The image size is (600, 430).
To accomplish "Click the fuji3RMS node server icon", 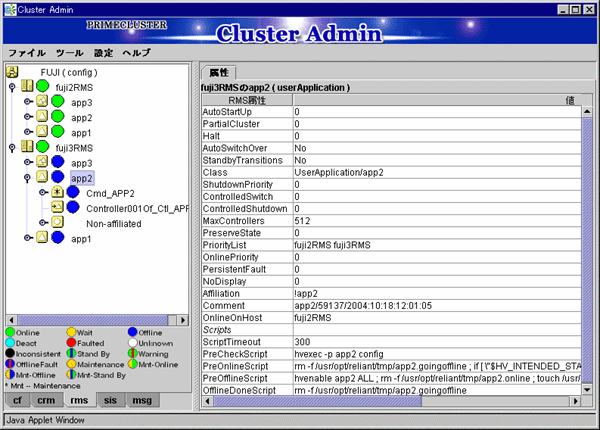I will (27, 146).
